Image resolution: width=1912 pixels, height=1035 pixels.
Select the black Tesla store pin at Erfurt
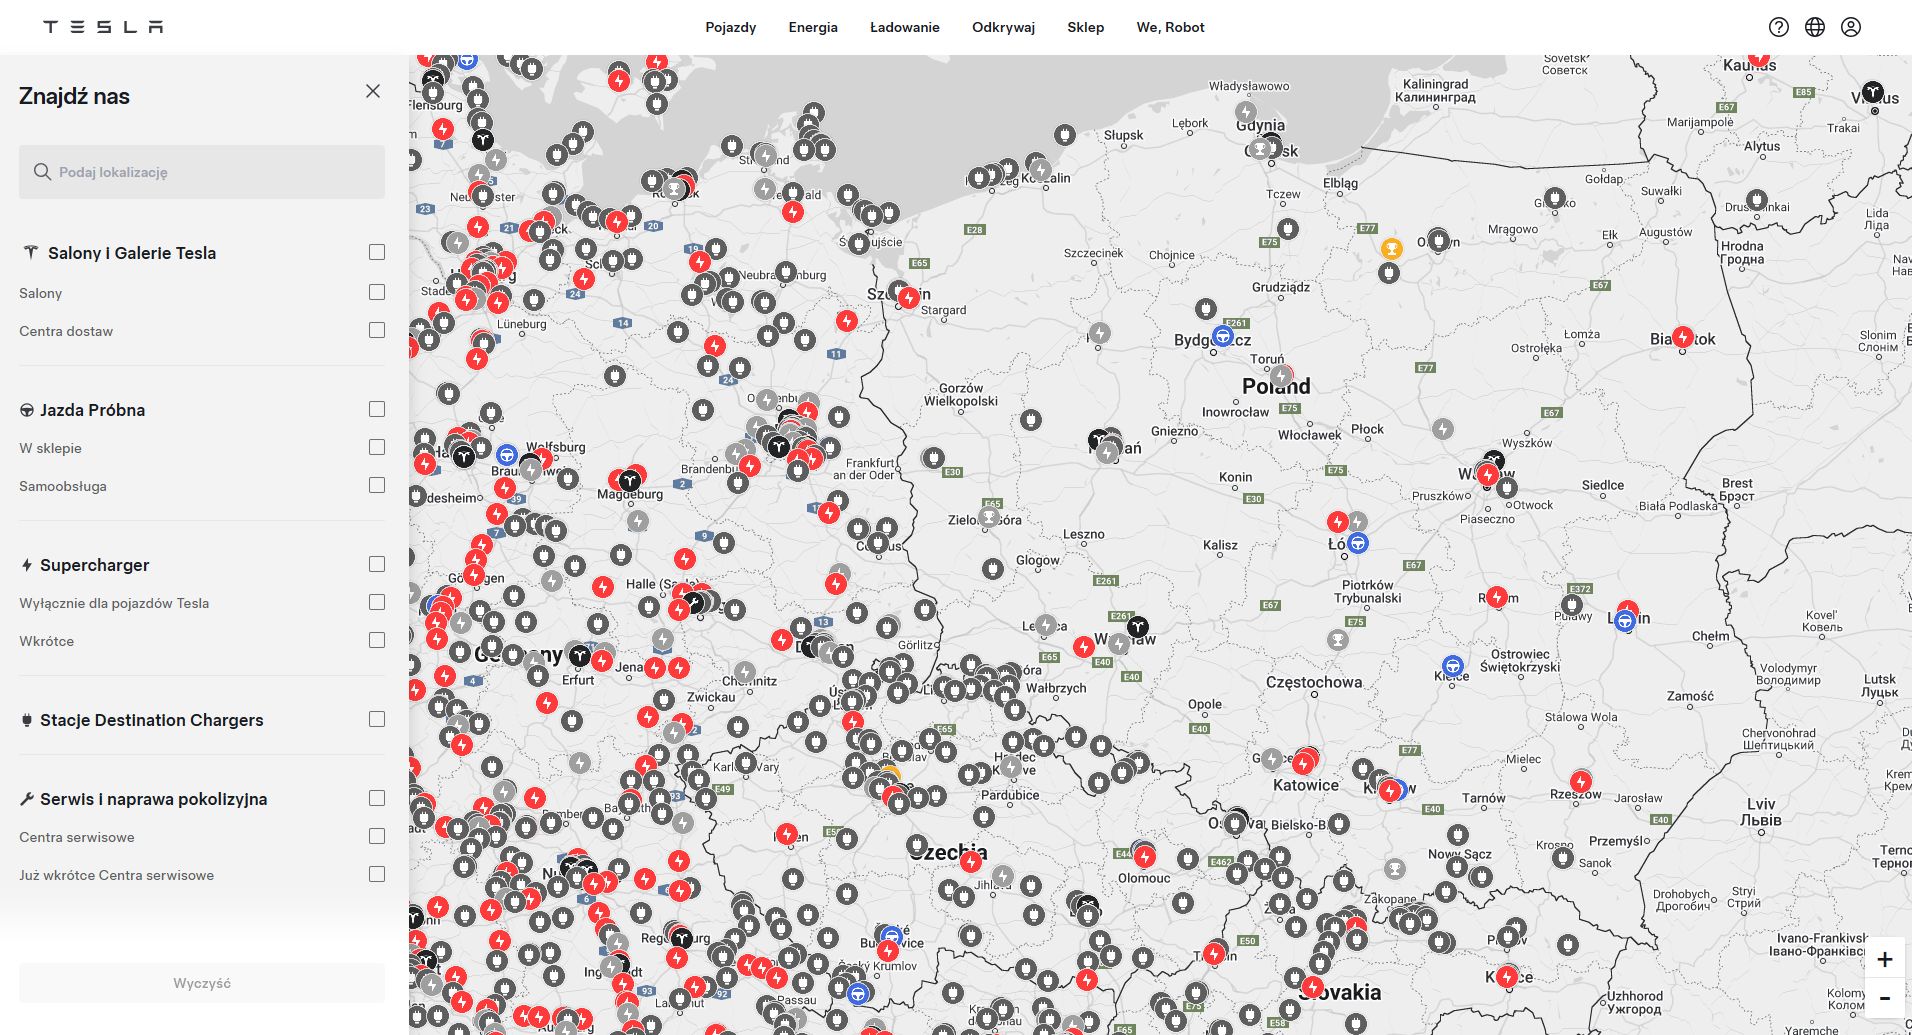(x=579, y=656)
